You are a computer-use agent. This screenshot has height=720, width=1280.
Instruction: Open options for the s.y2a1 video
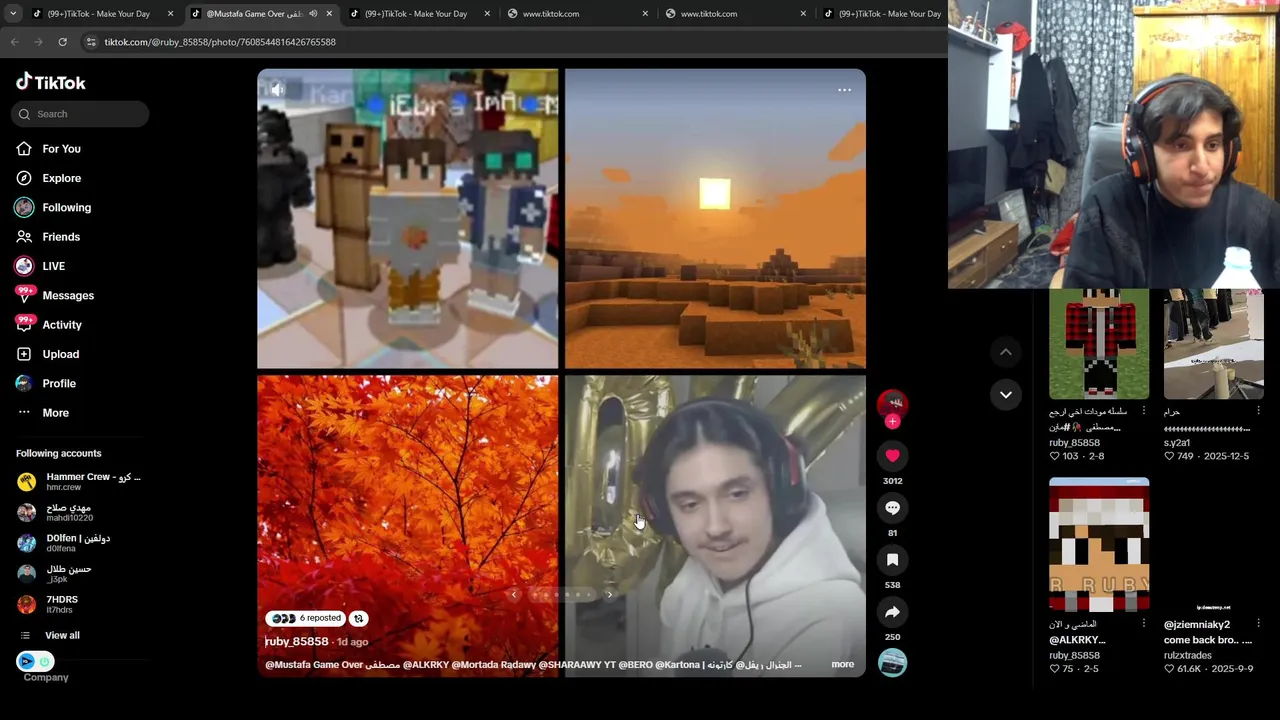(1258, 411)
